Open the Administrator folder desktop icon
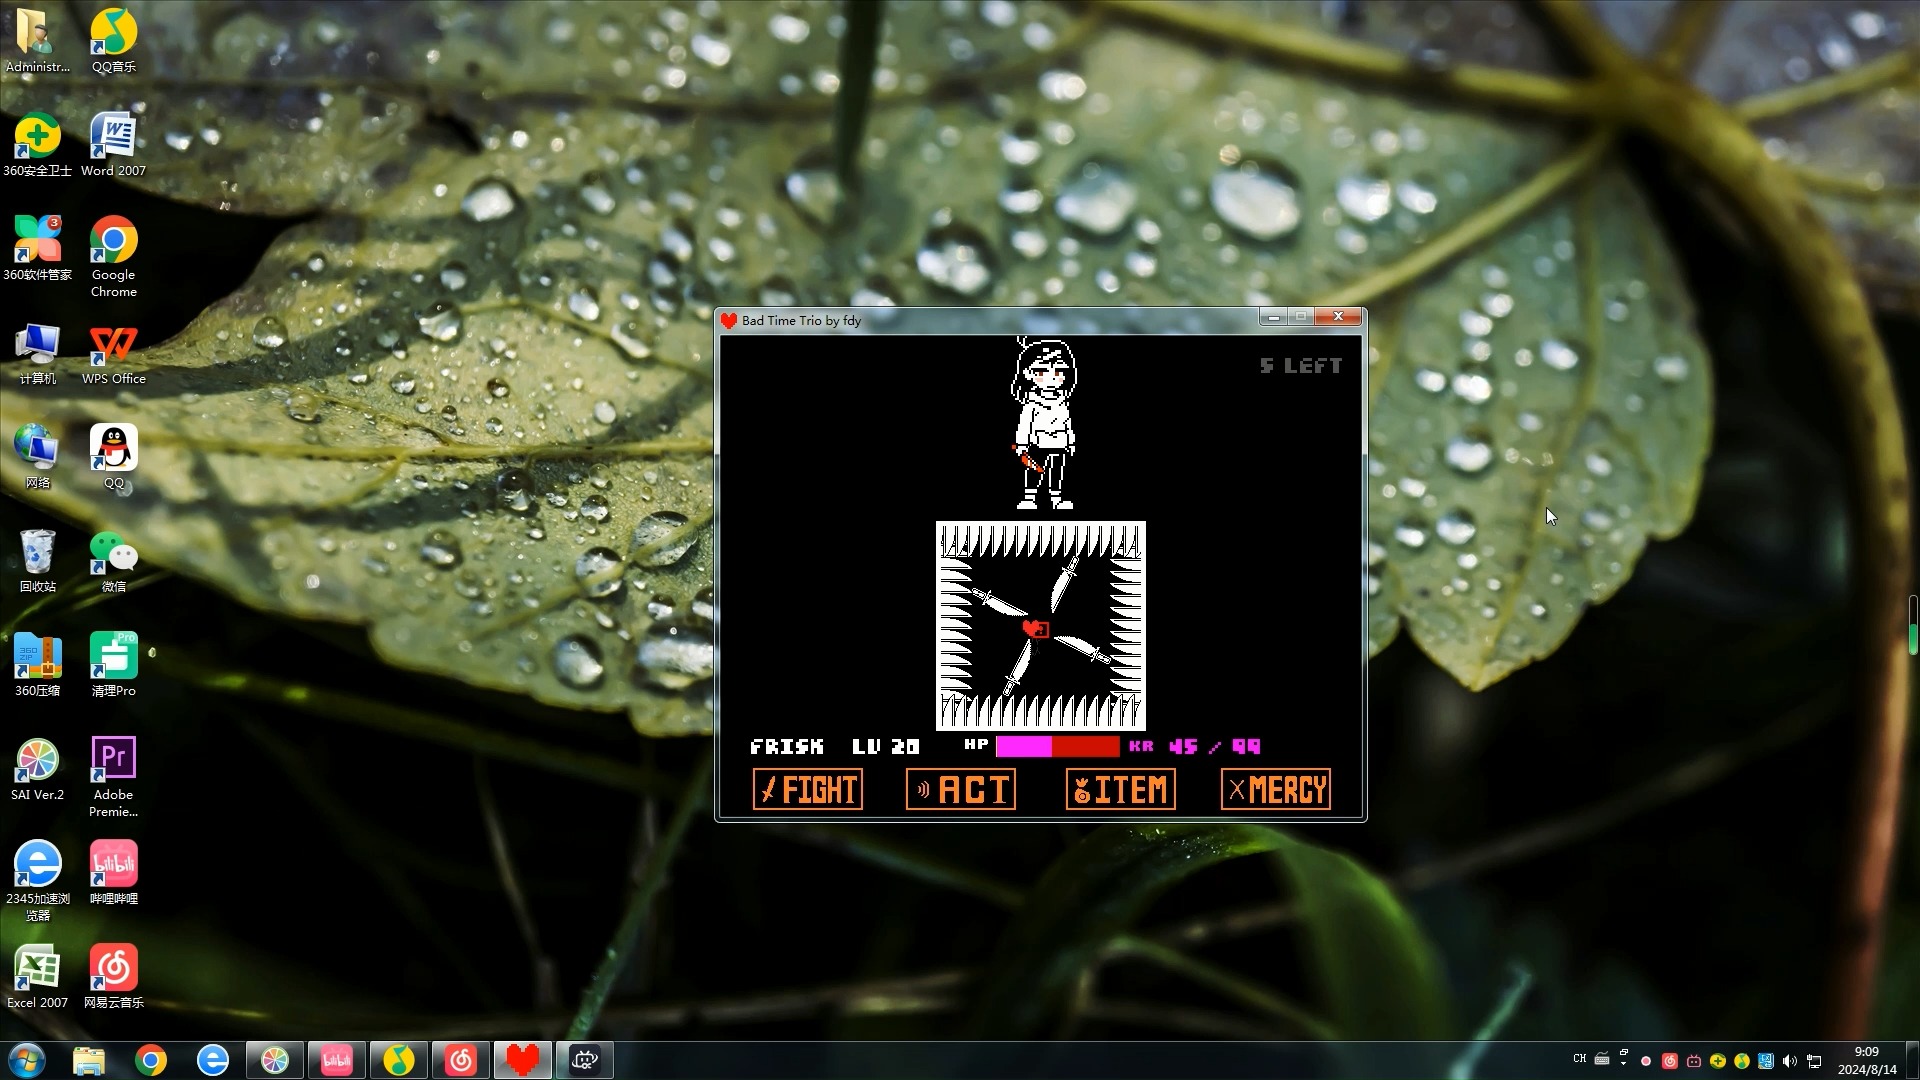This screenshot has height=1080, width=1920. point(38,41)
